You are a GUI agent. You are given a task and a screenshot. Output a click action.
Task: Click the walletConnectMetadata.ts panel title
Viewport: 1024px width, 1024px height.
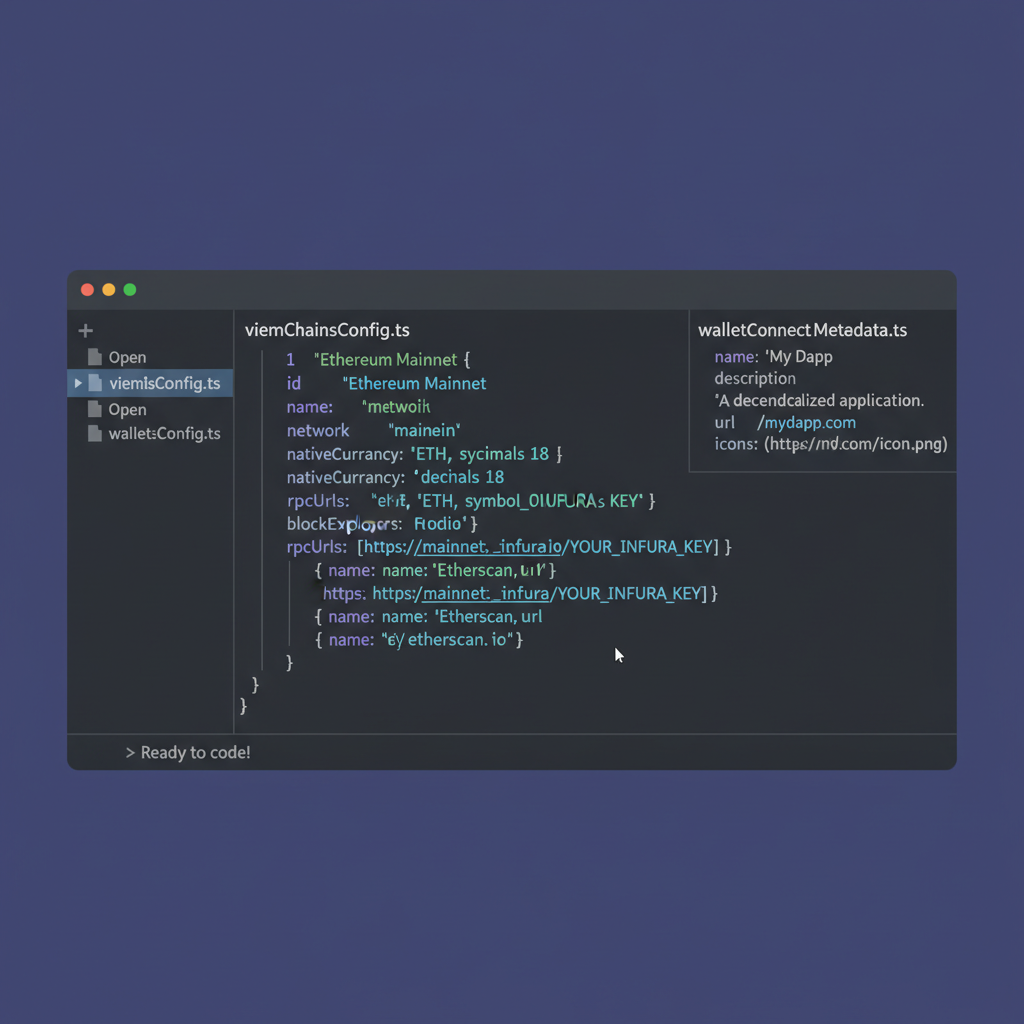pyautogui.click(x=802, y=329)
